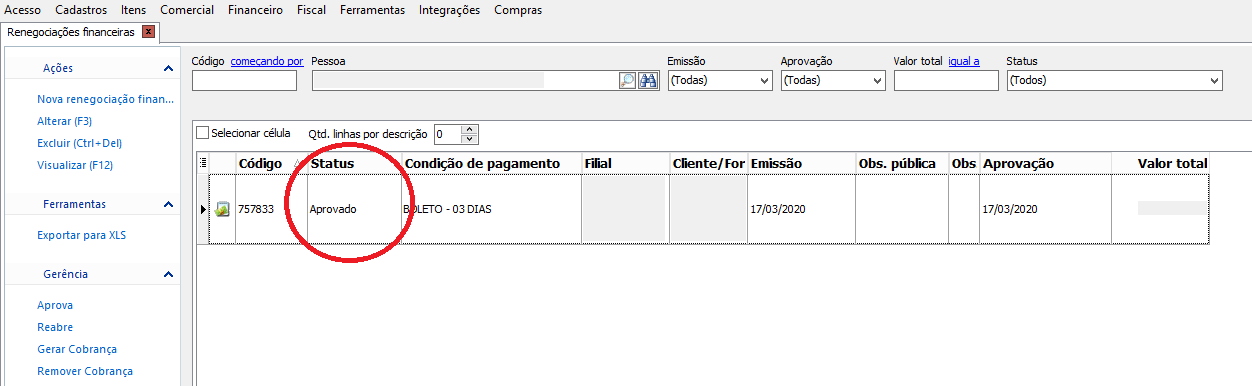Open the Itens menu

[133, 10]
